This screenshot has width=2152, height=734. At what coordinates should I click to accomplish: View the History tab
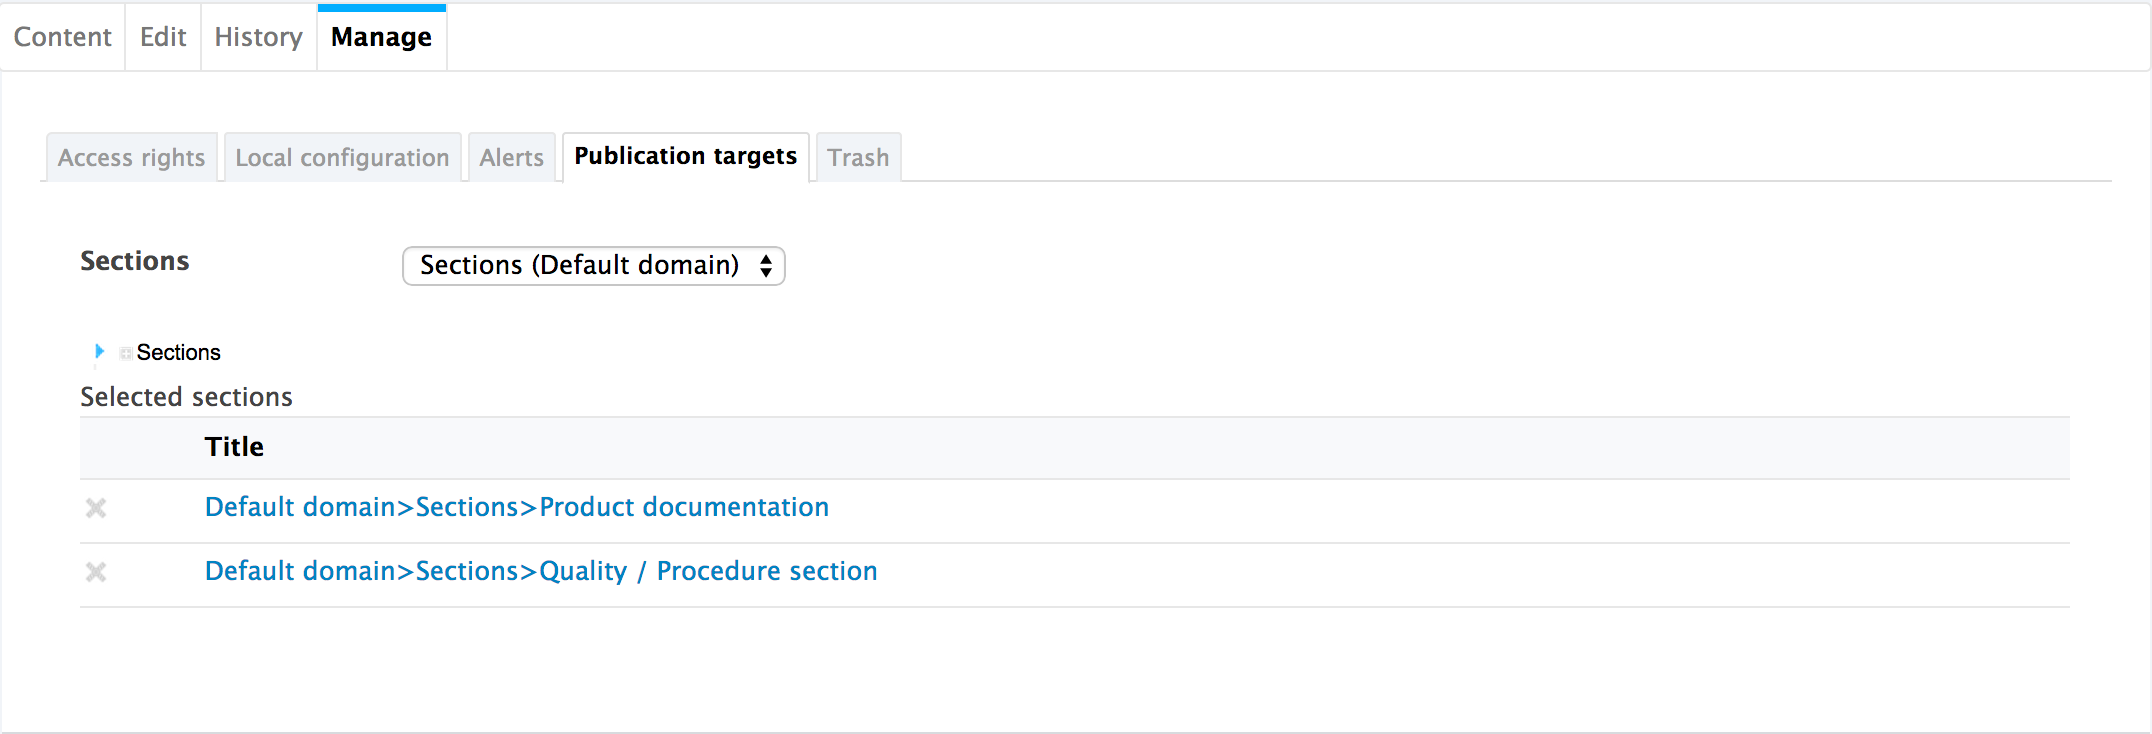(x=258, y=37)
